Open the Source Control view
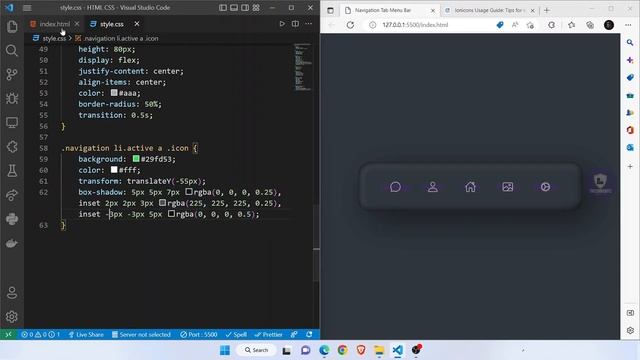 pos(12,74)
